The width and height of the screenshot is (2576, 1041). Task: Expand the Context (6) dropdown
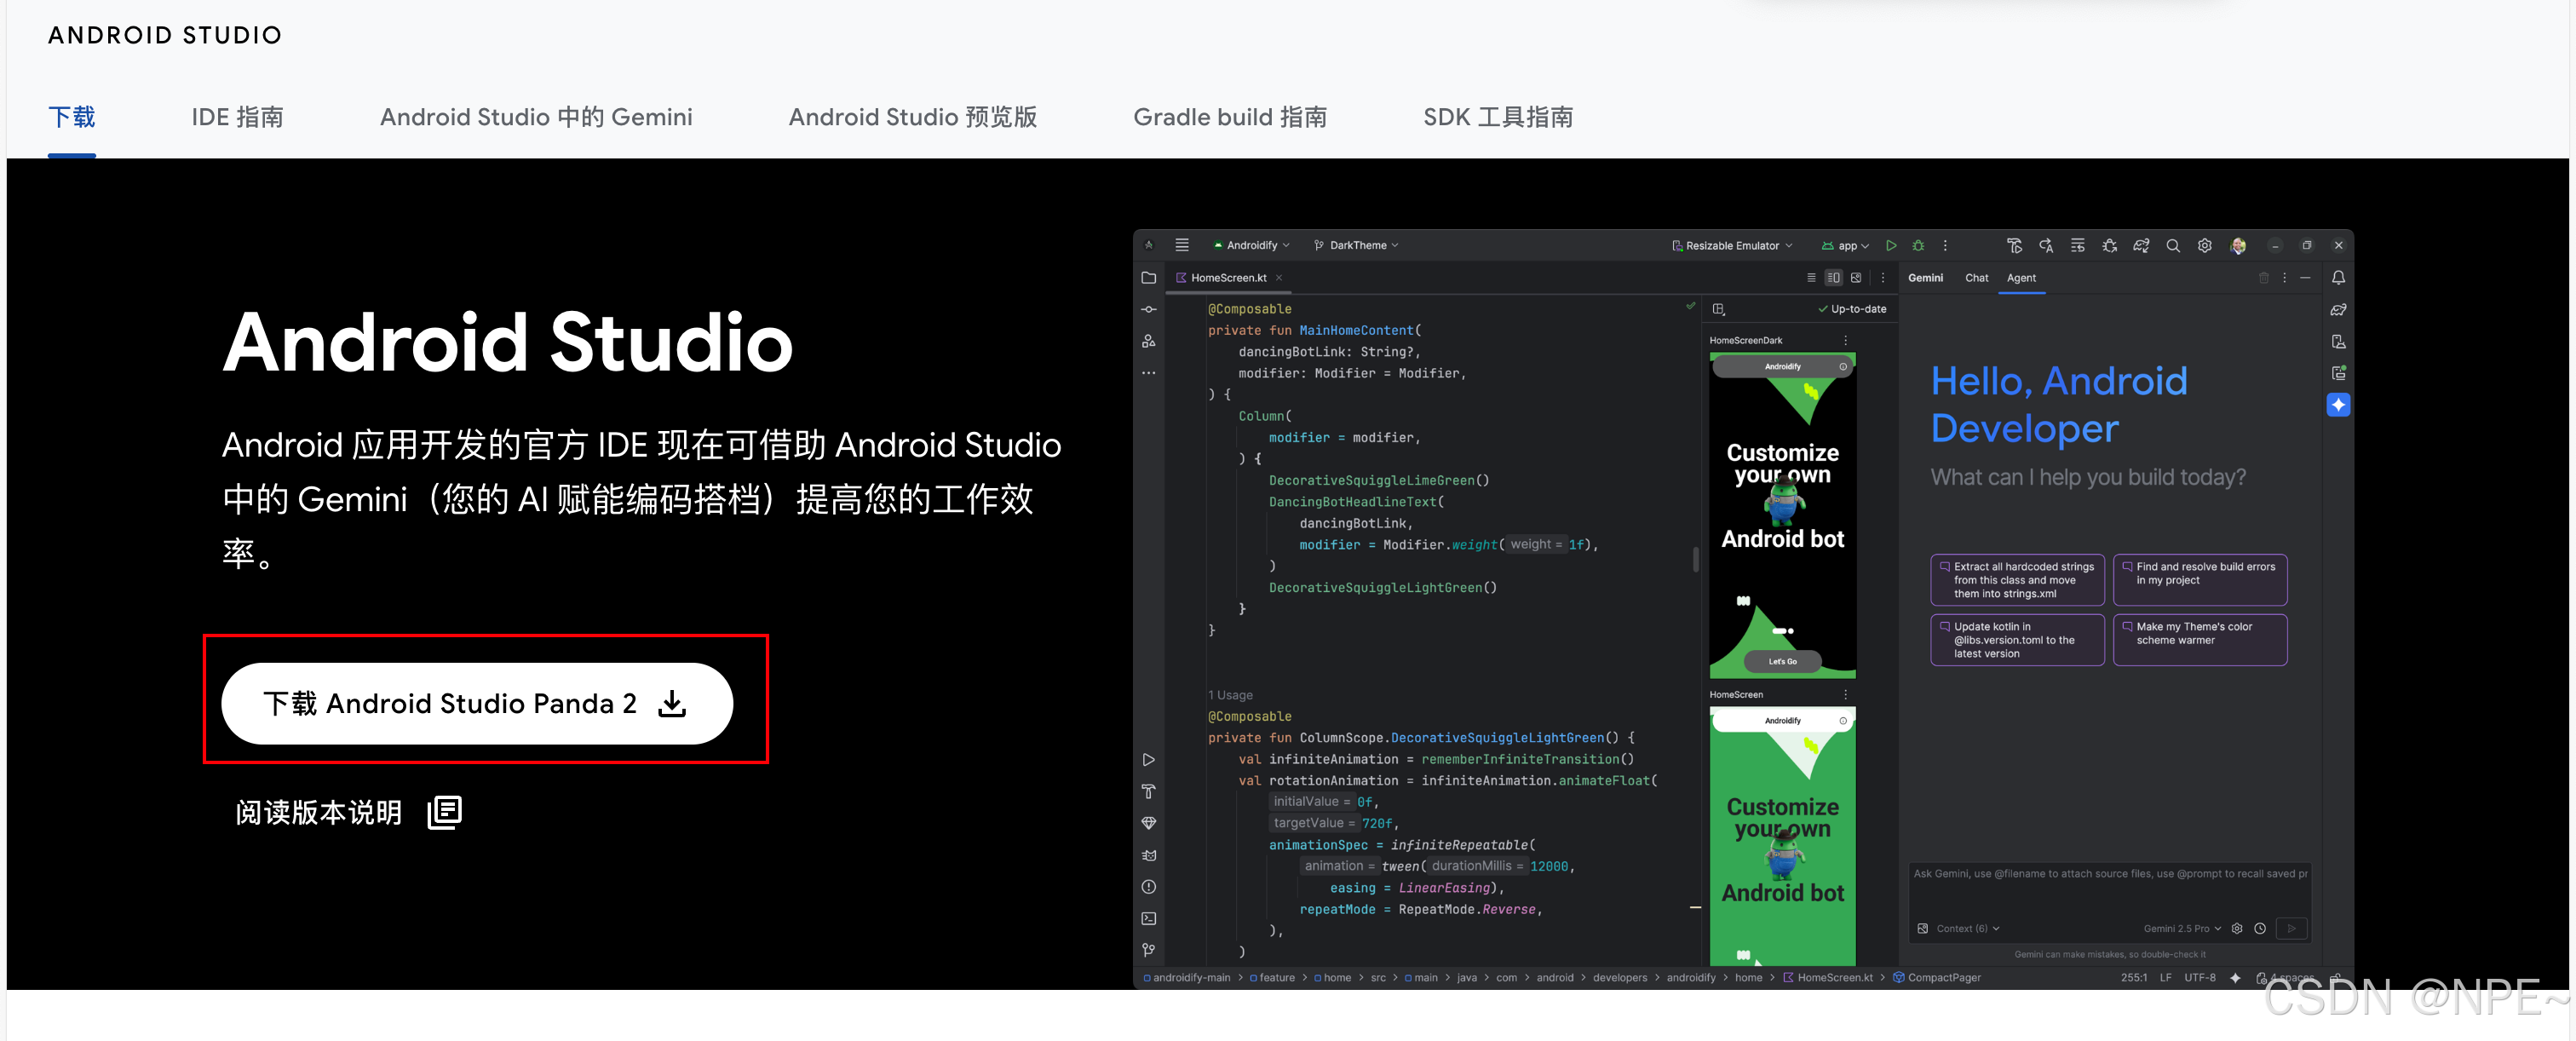tap(1966, 929)
